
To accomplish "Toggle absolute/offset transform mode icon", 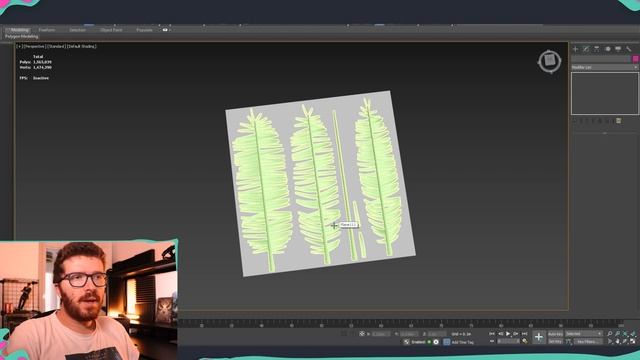I will [x=362, y=334].
